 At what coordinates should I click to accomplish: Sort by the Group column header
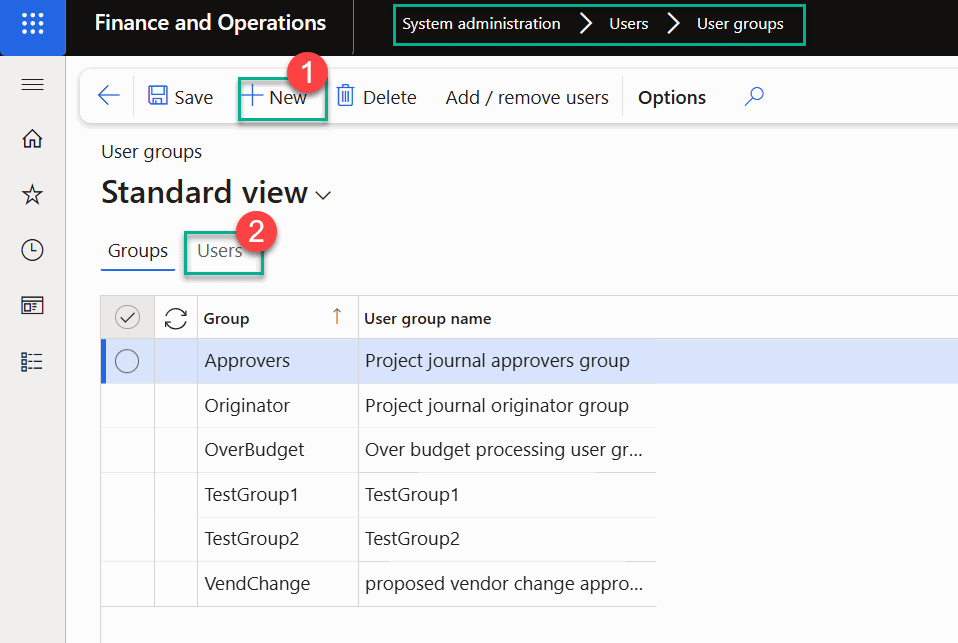pyautogui.click(x=227, y=318)
